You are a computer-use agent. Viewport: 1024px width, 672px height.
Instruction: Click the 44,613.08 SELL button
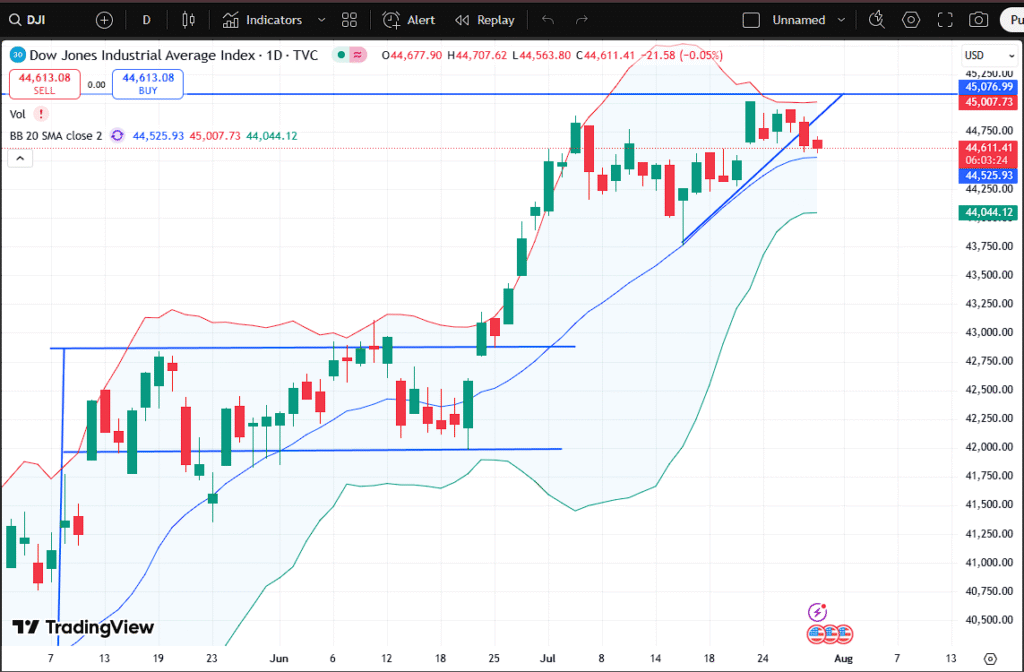pos(44,84)
